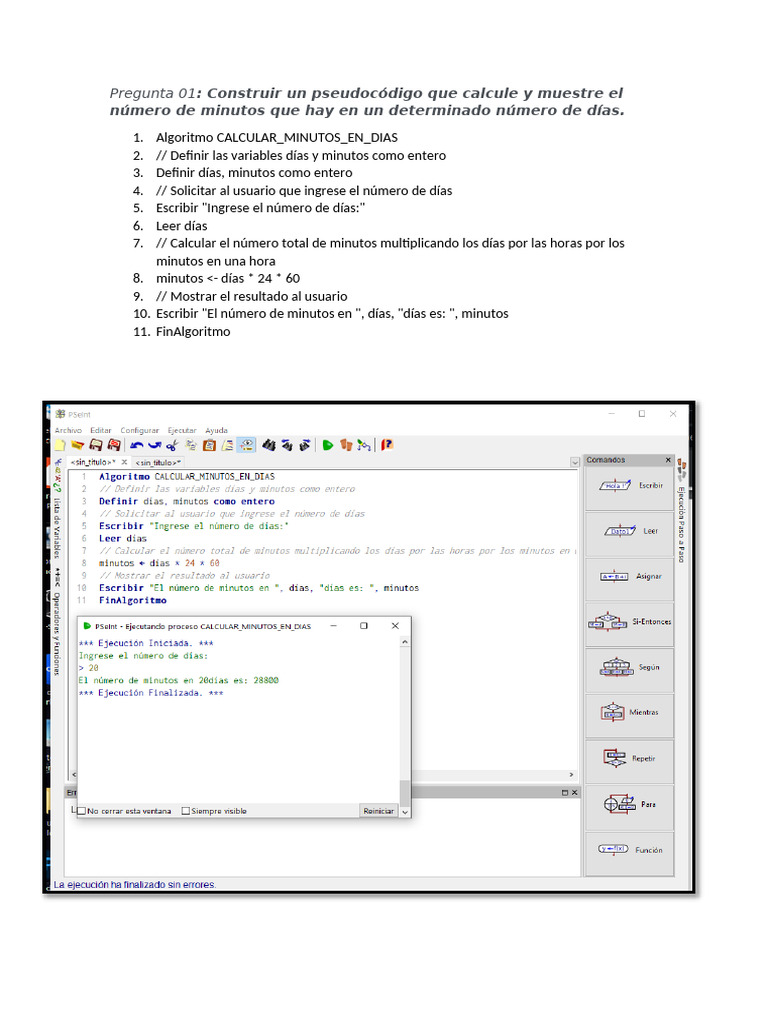Viewport: 768px width, 1024px height.
Task: Click the Fix indentation icon
Action: [x=227, y=445]
